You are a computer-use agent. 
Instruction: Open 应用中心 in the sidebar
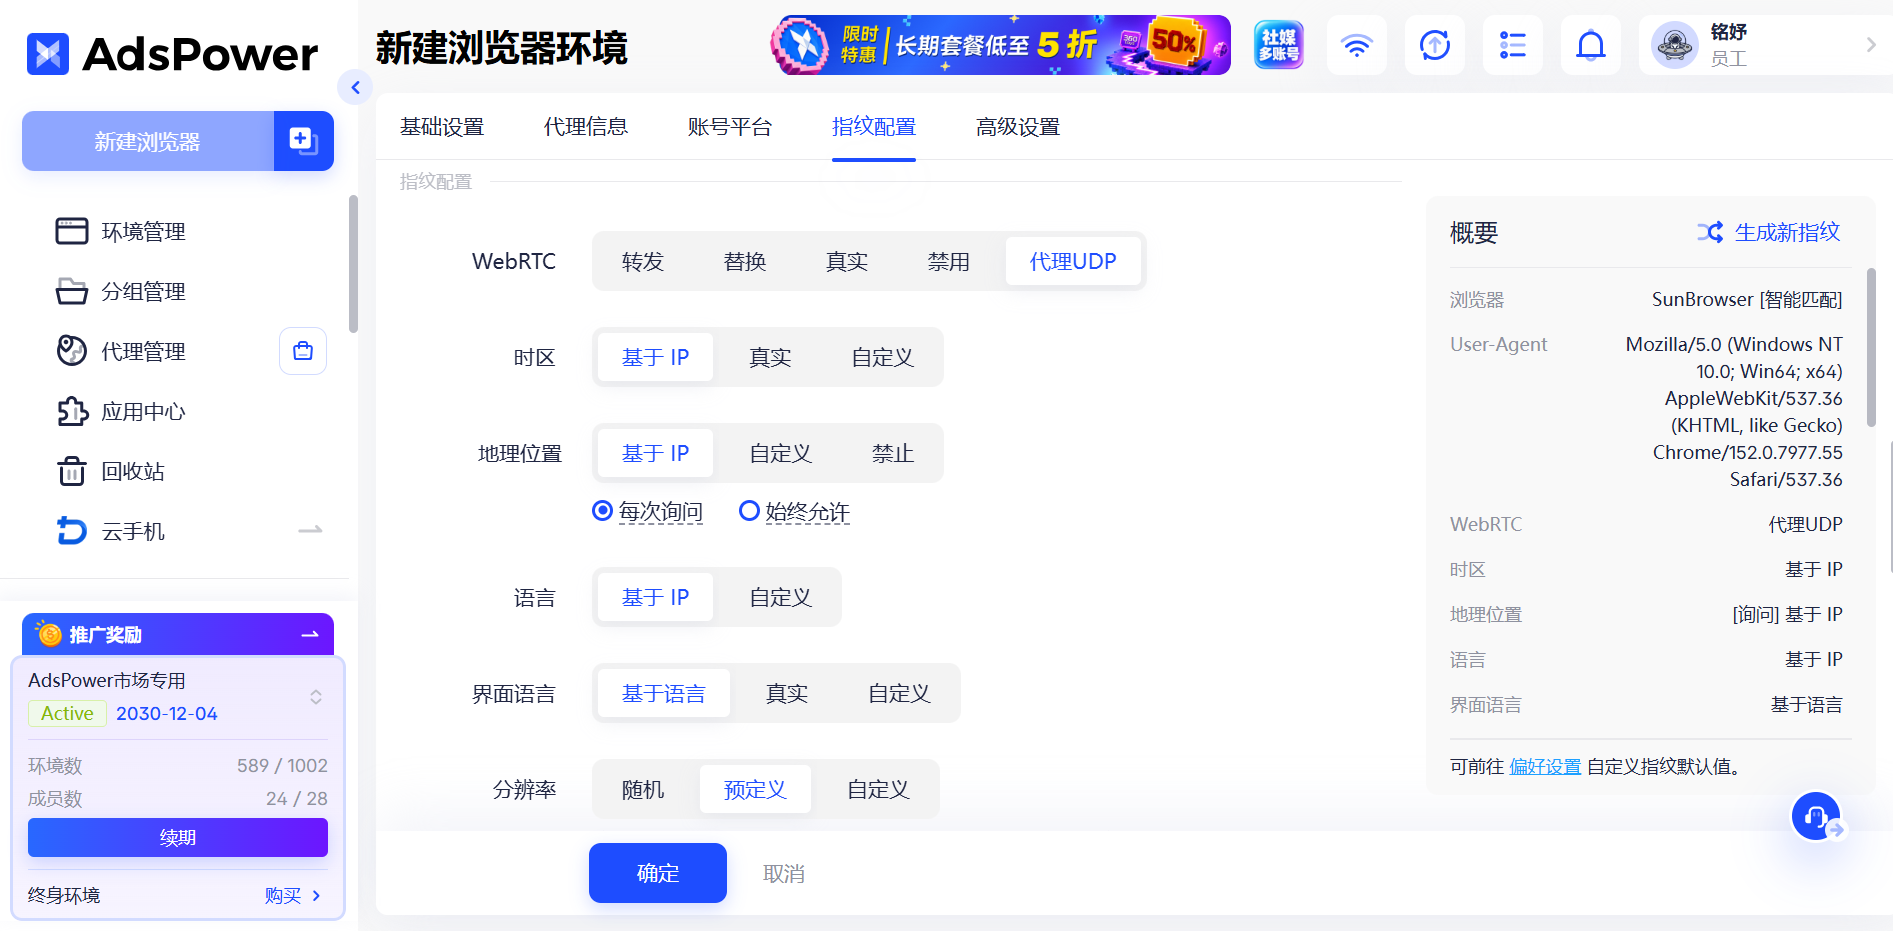(x=143, y=412)
